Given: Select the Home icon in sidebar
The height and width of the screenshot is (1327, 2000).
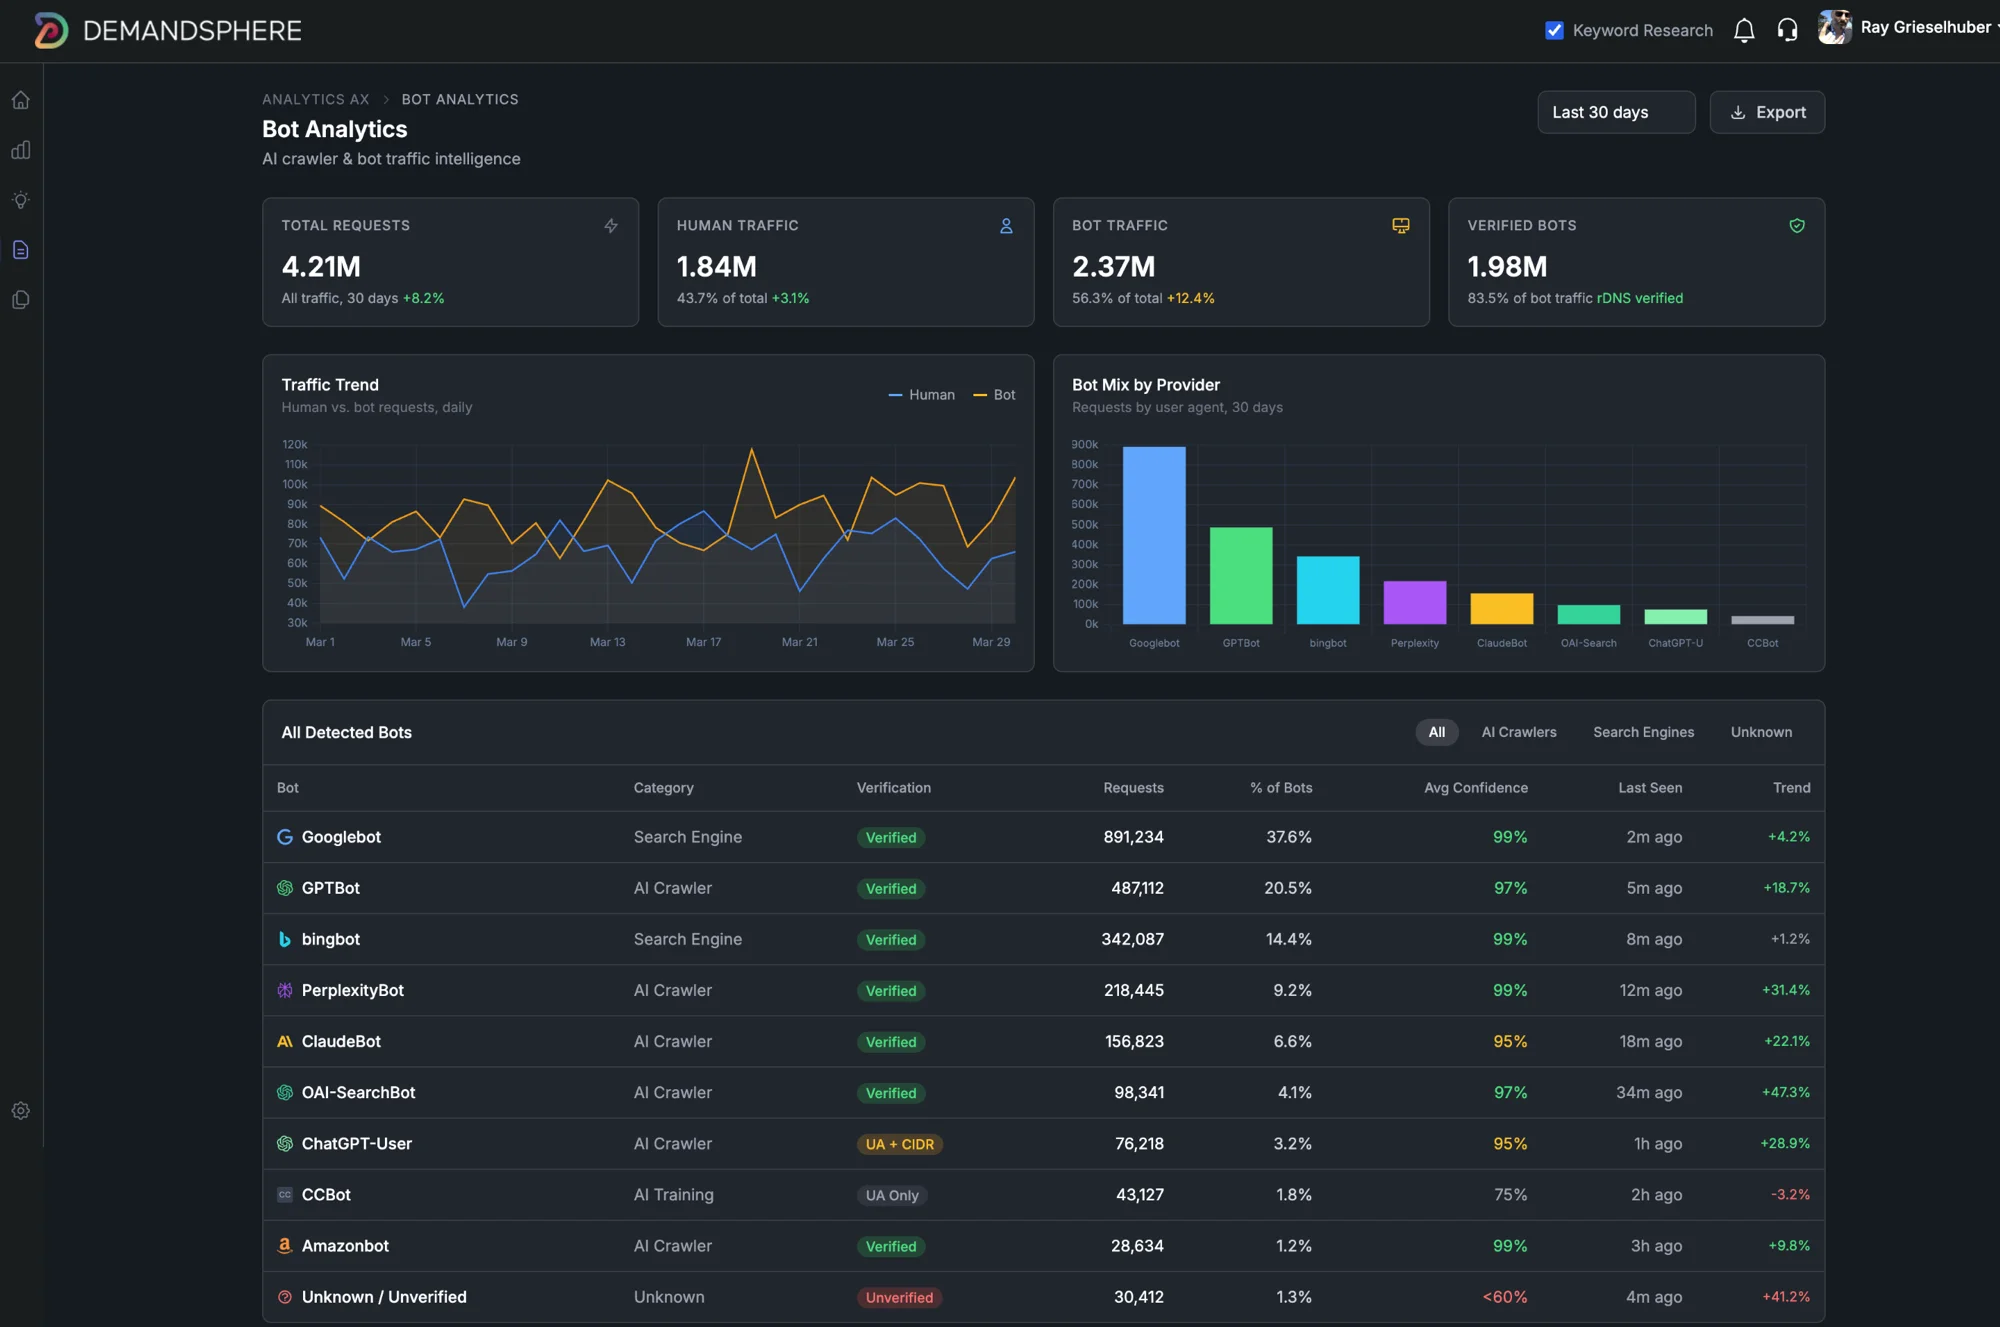Looking at the screenshot, I should [20, 100].
